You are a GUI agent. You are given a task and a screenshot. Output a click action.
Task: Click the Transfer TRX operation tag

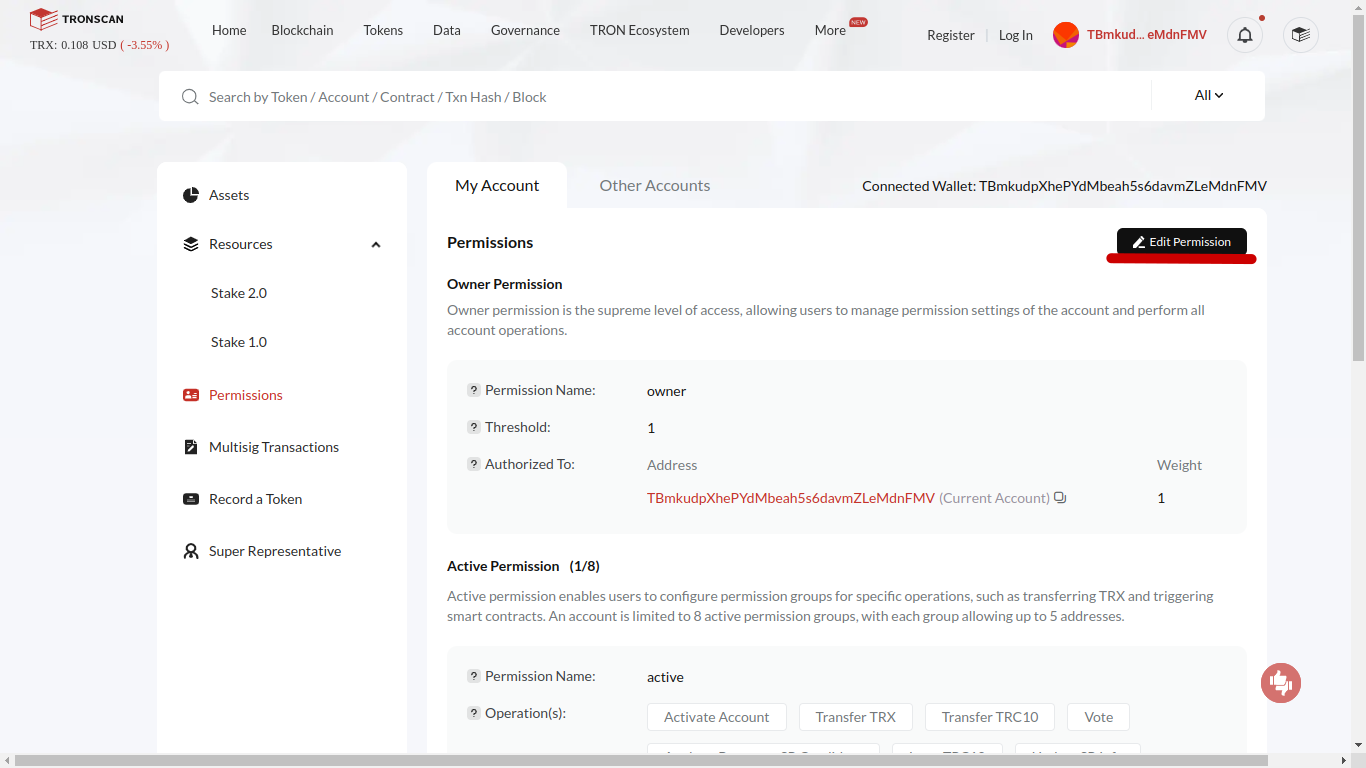click(x=855, y=717)
